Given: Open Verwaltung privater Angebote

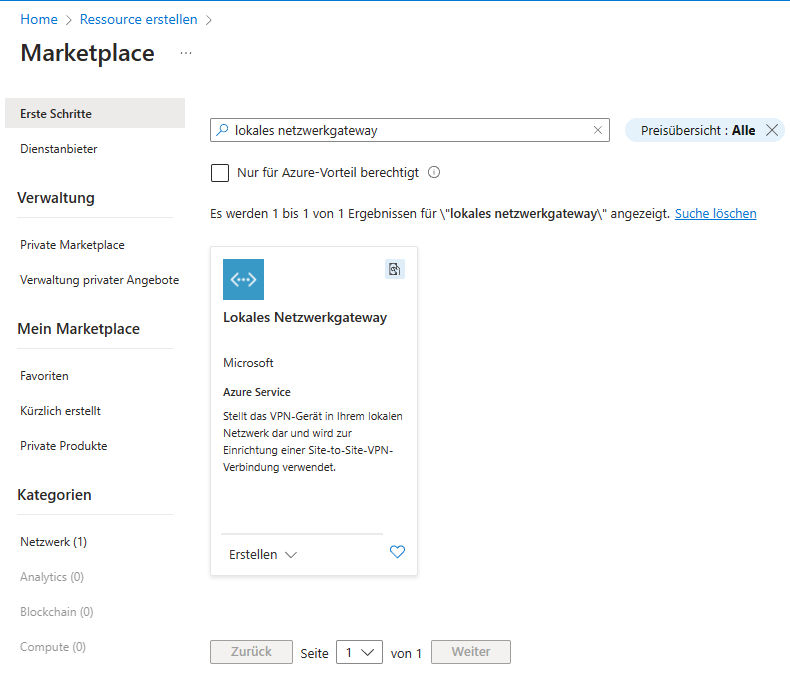Looking at the screenshot, I should [99, 280].
